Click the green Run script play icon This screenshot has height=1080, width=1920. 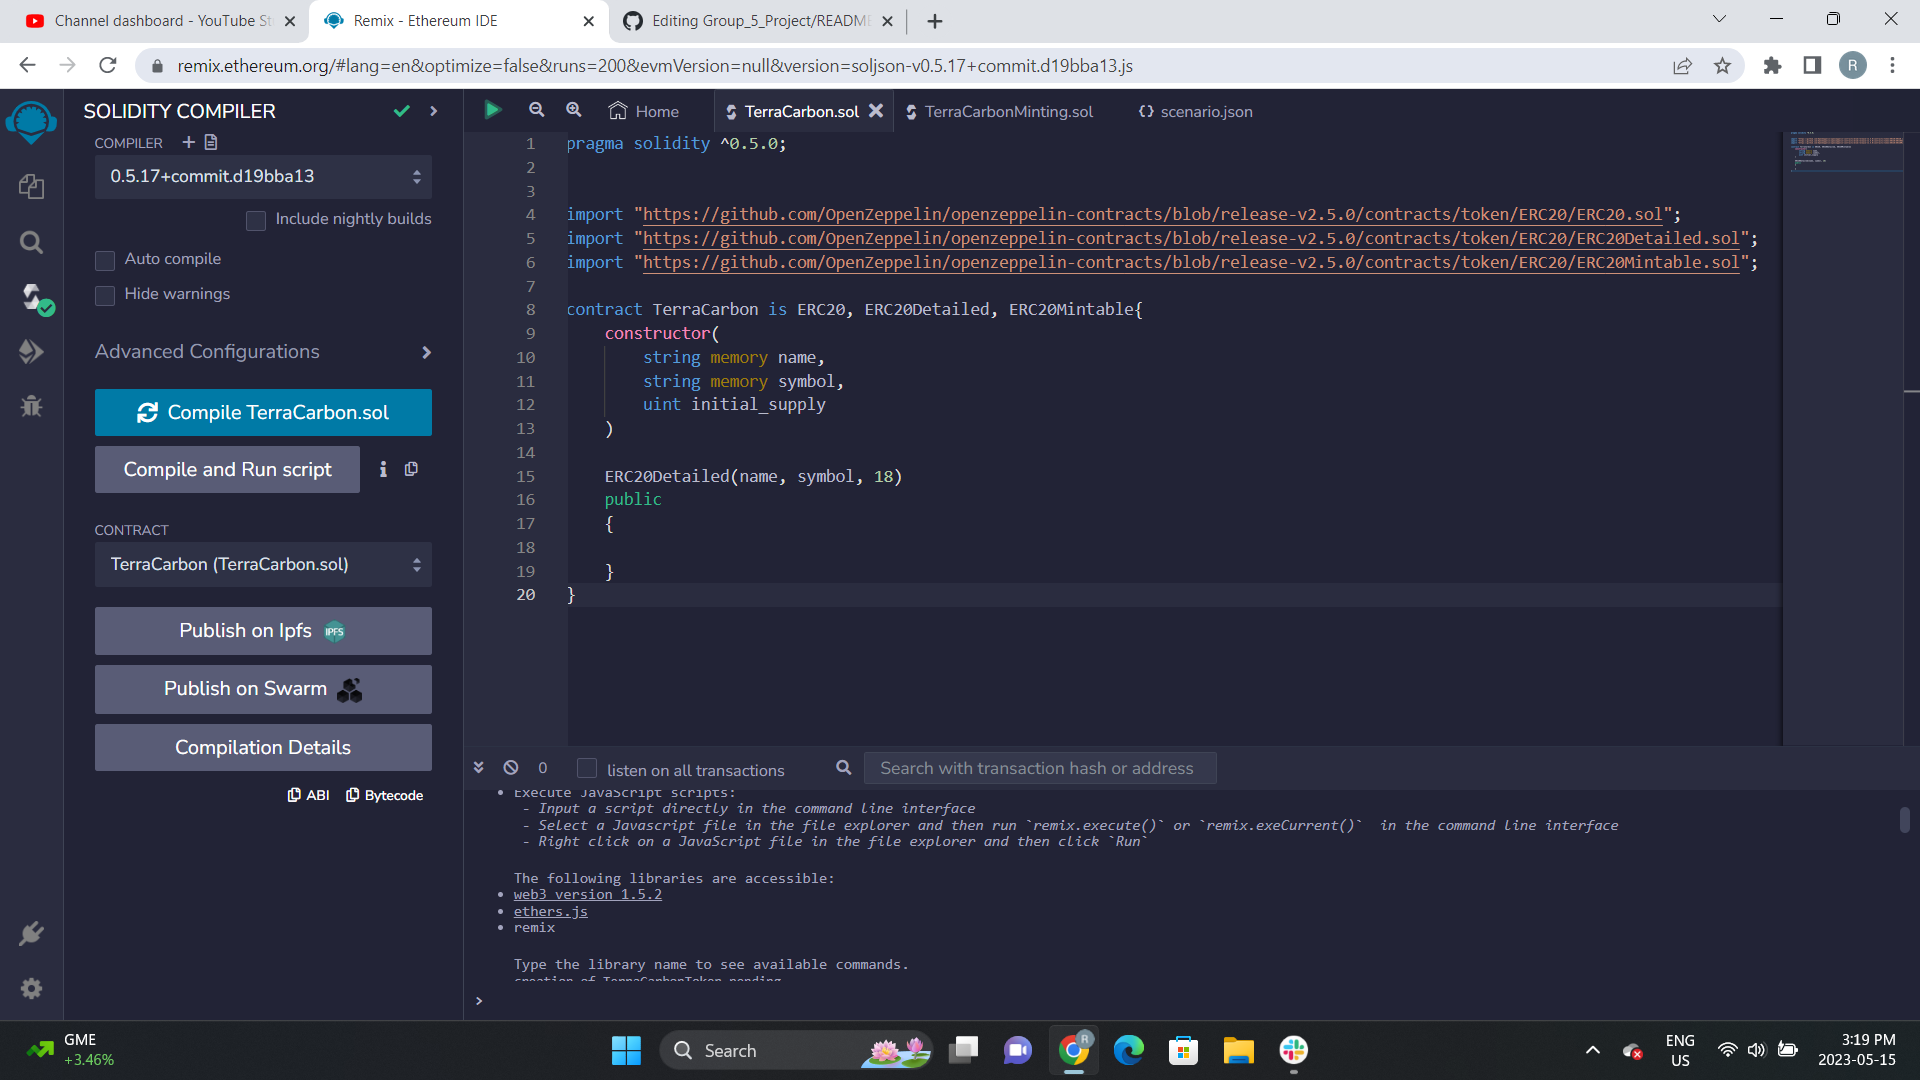492,110
